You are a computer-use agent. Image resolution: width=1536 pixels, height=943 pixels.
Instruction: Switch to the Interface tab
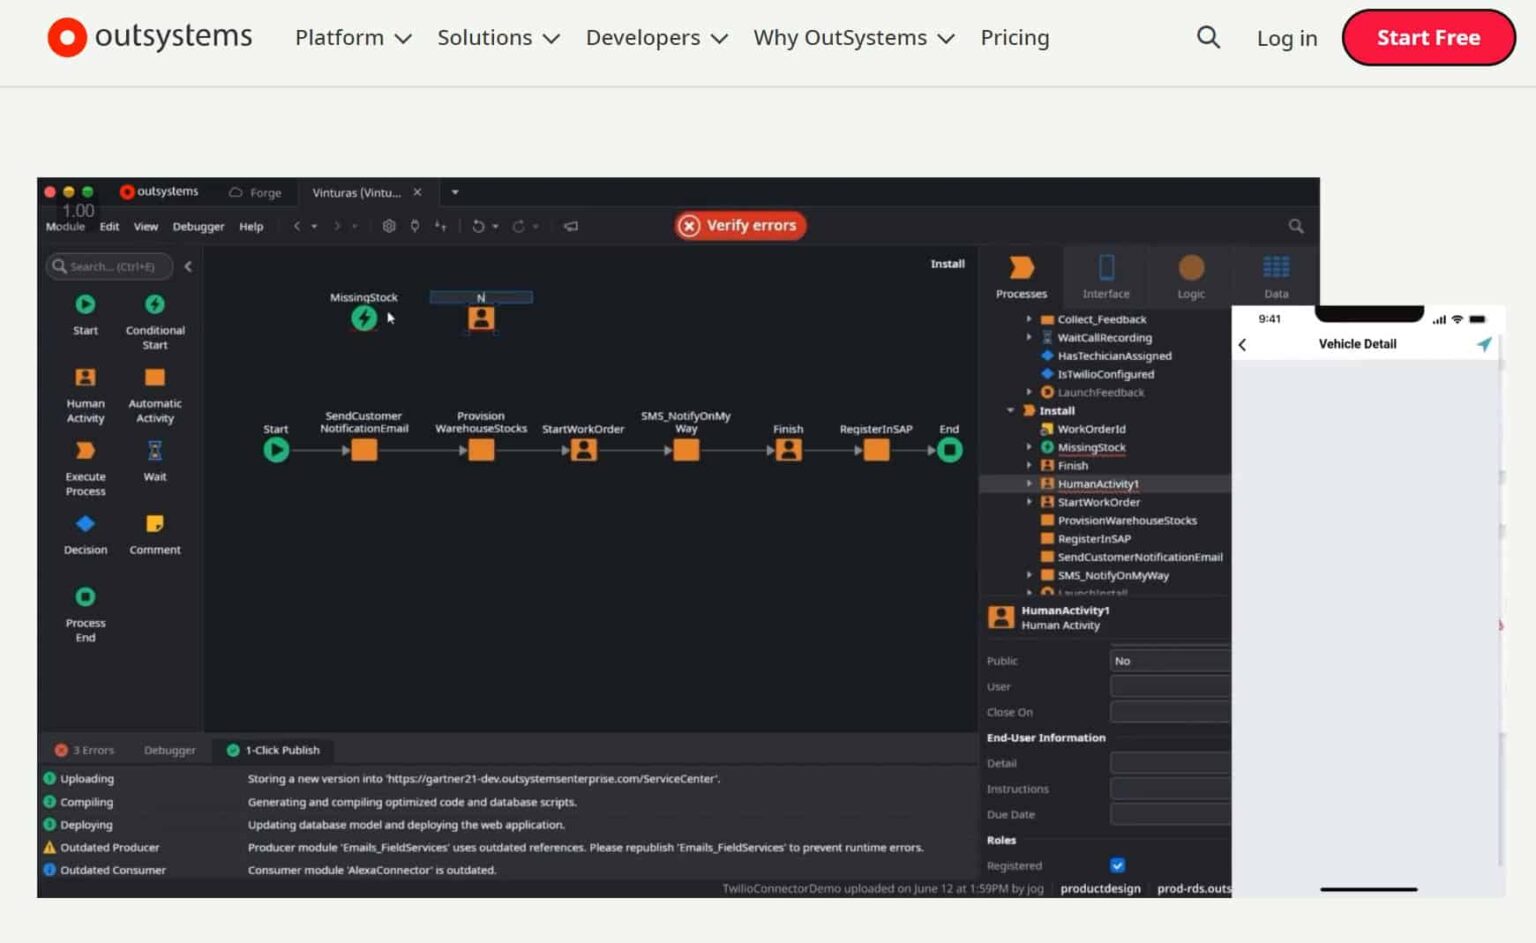tap(1106, 276)
